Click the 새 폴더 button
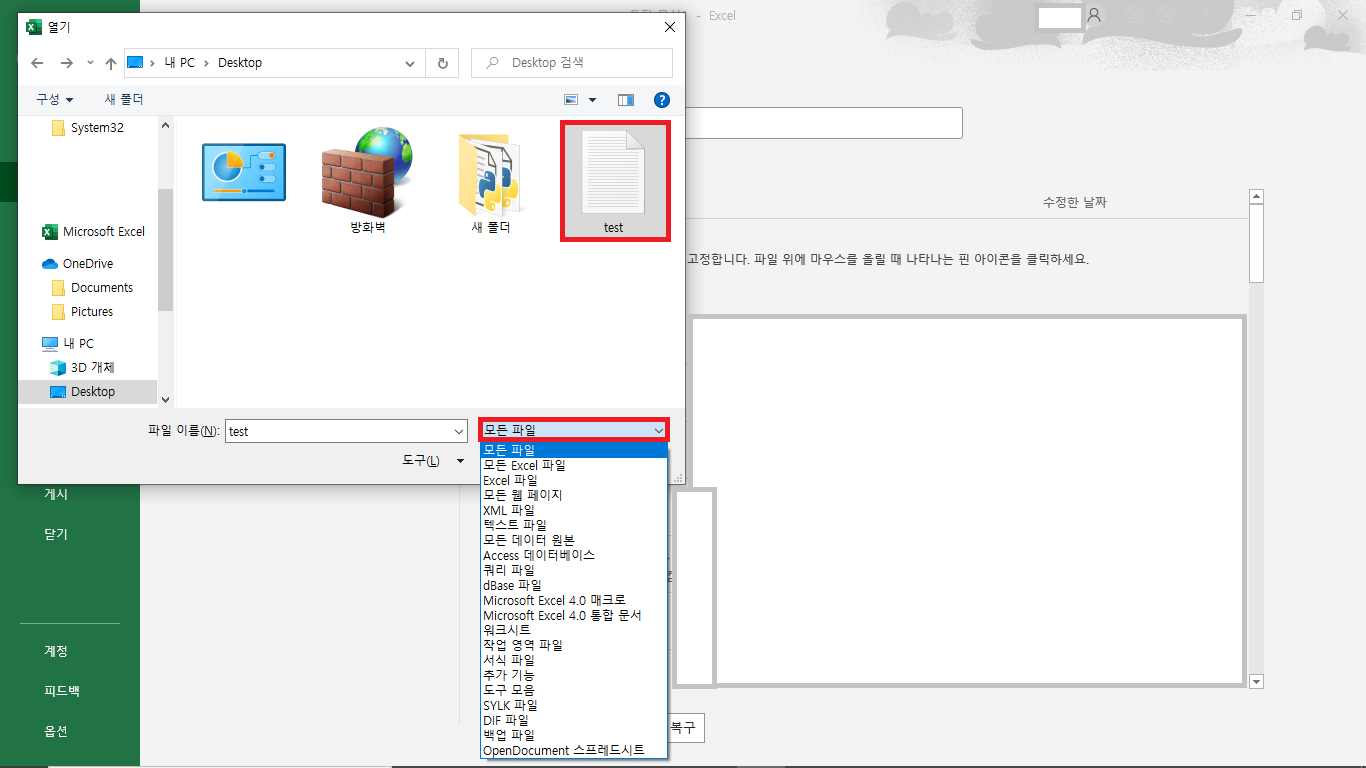The height and width of the screenshot is (768, 1366). tap(124, 100)
